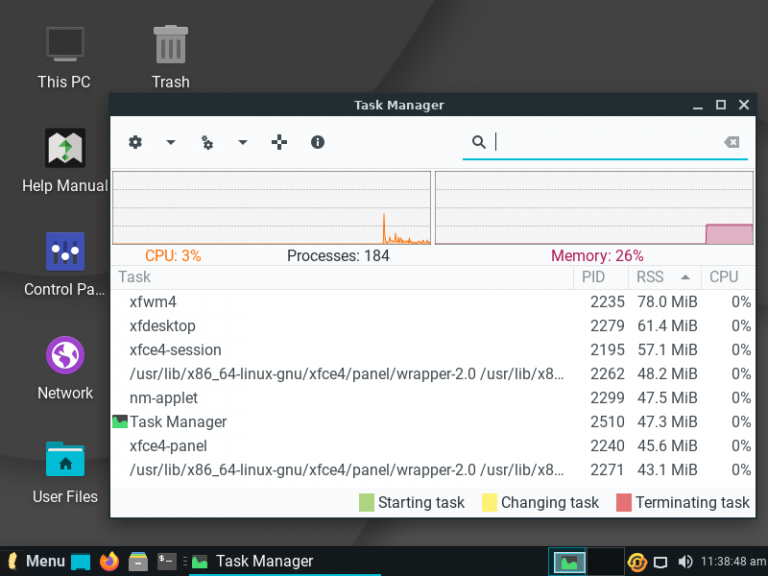Open the Network desktop icon

(x=65, y=368)
